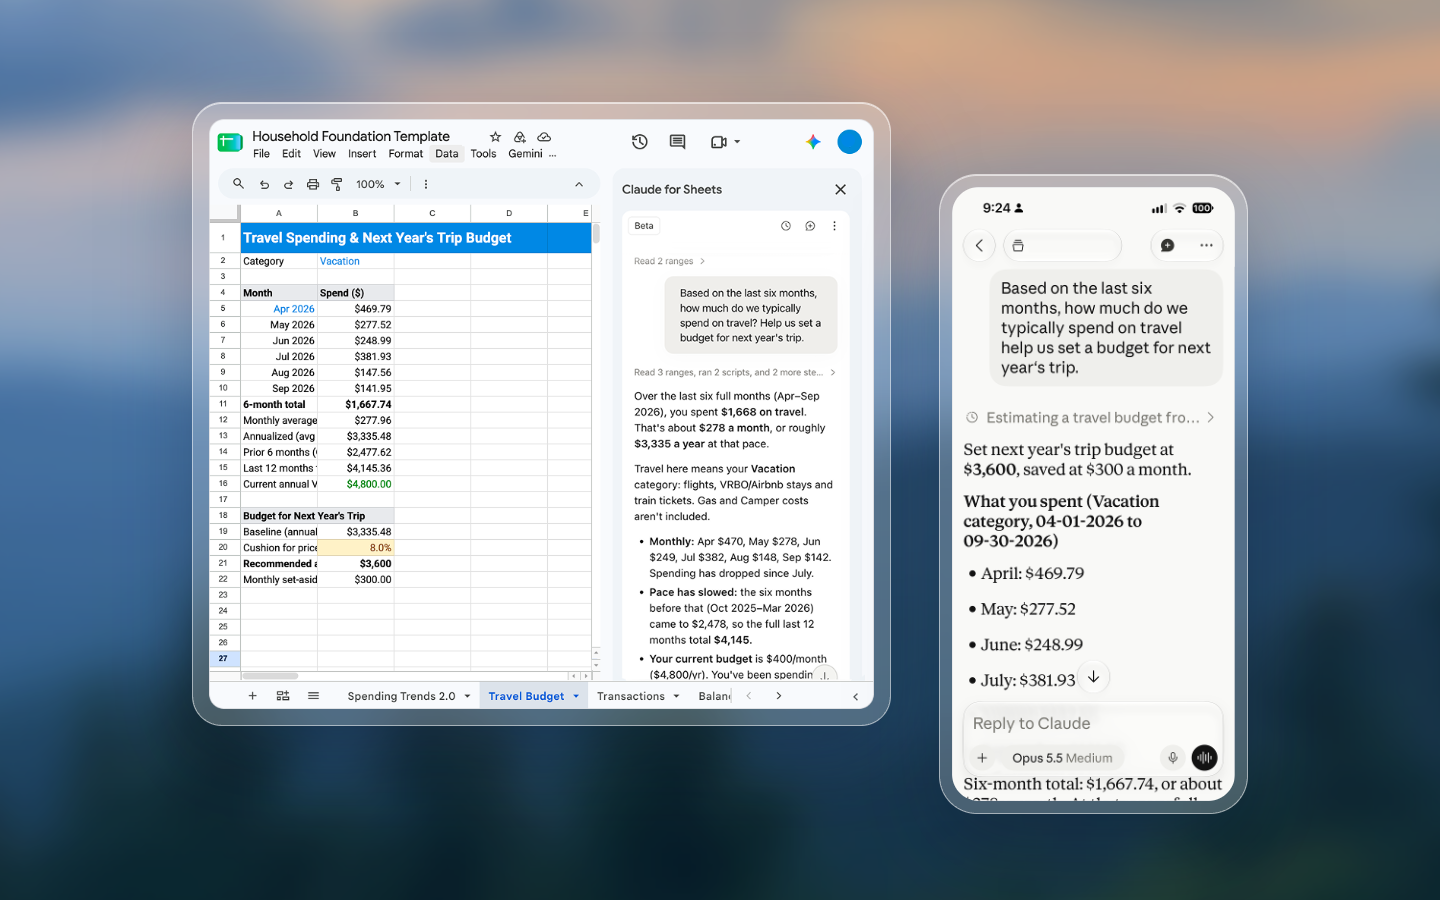
Task: Select the paint format tool
Action: click(x=337, y=184)
